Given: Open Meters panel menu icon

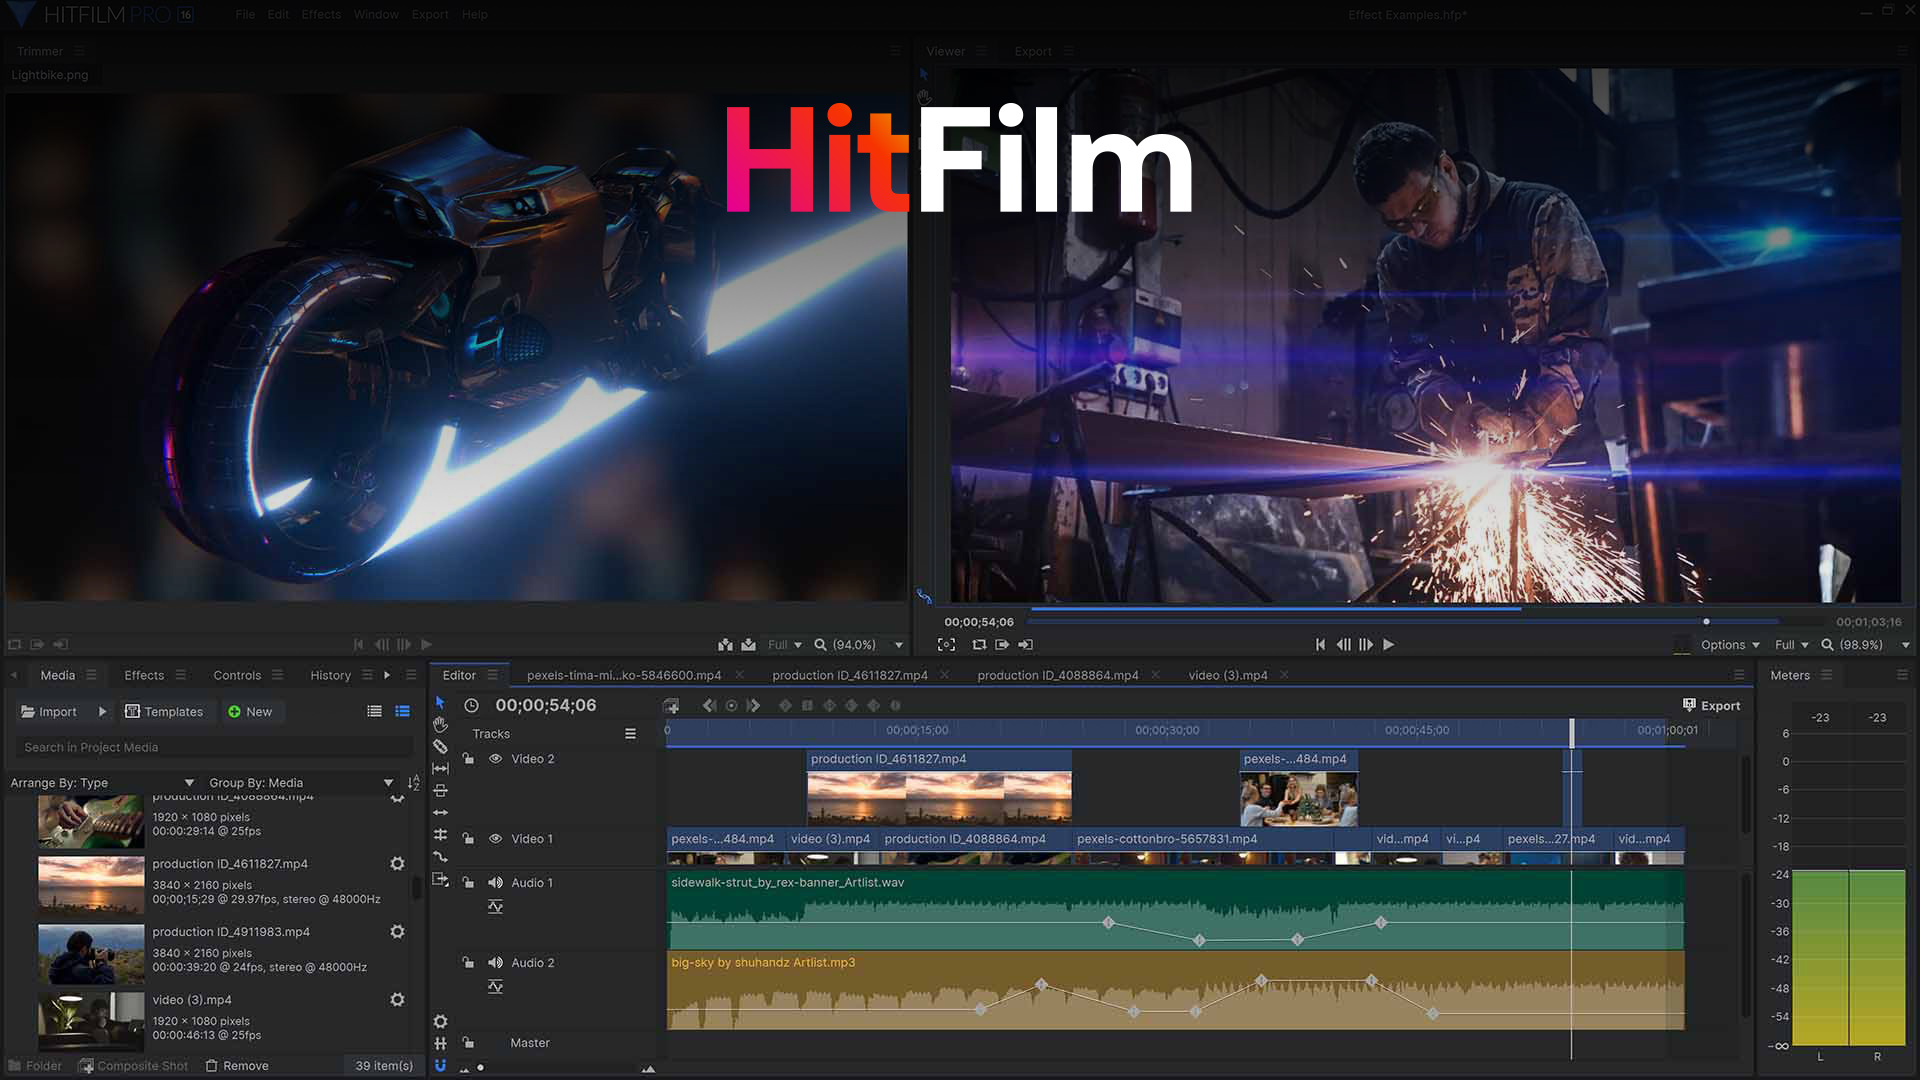Looking at the screenshot, I should click(1826, 675).
